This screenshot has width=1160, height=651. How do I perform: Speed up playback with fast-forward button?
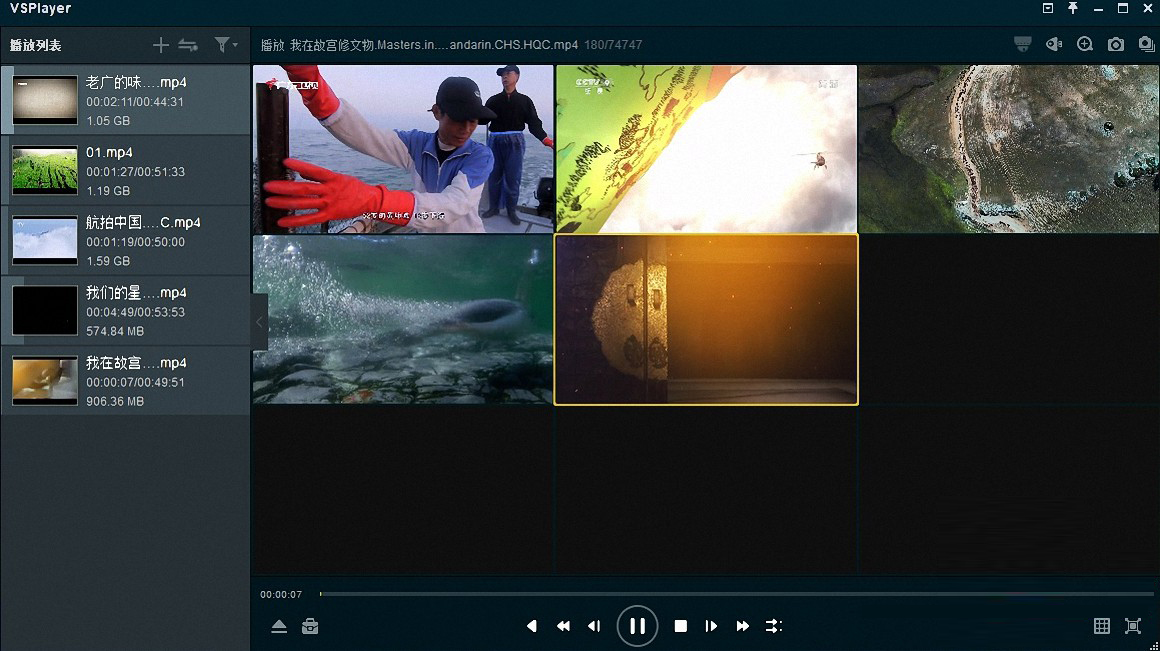point(743,627)
